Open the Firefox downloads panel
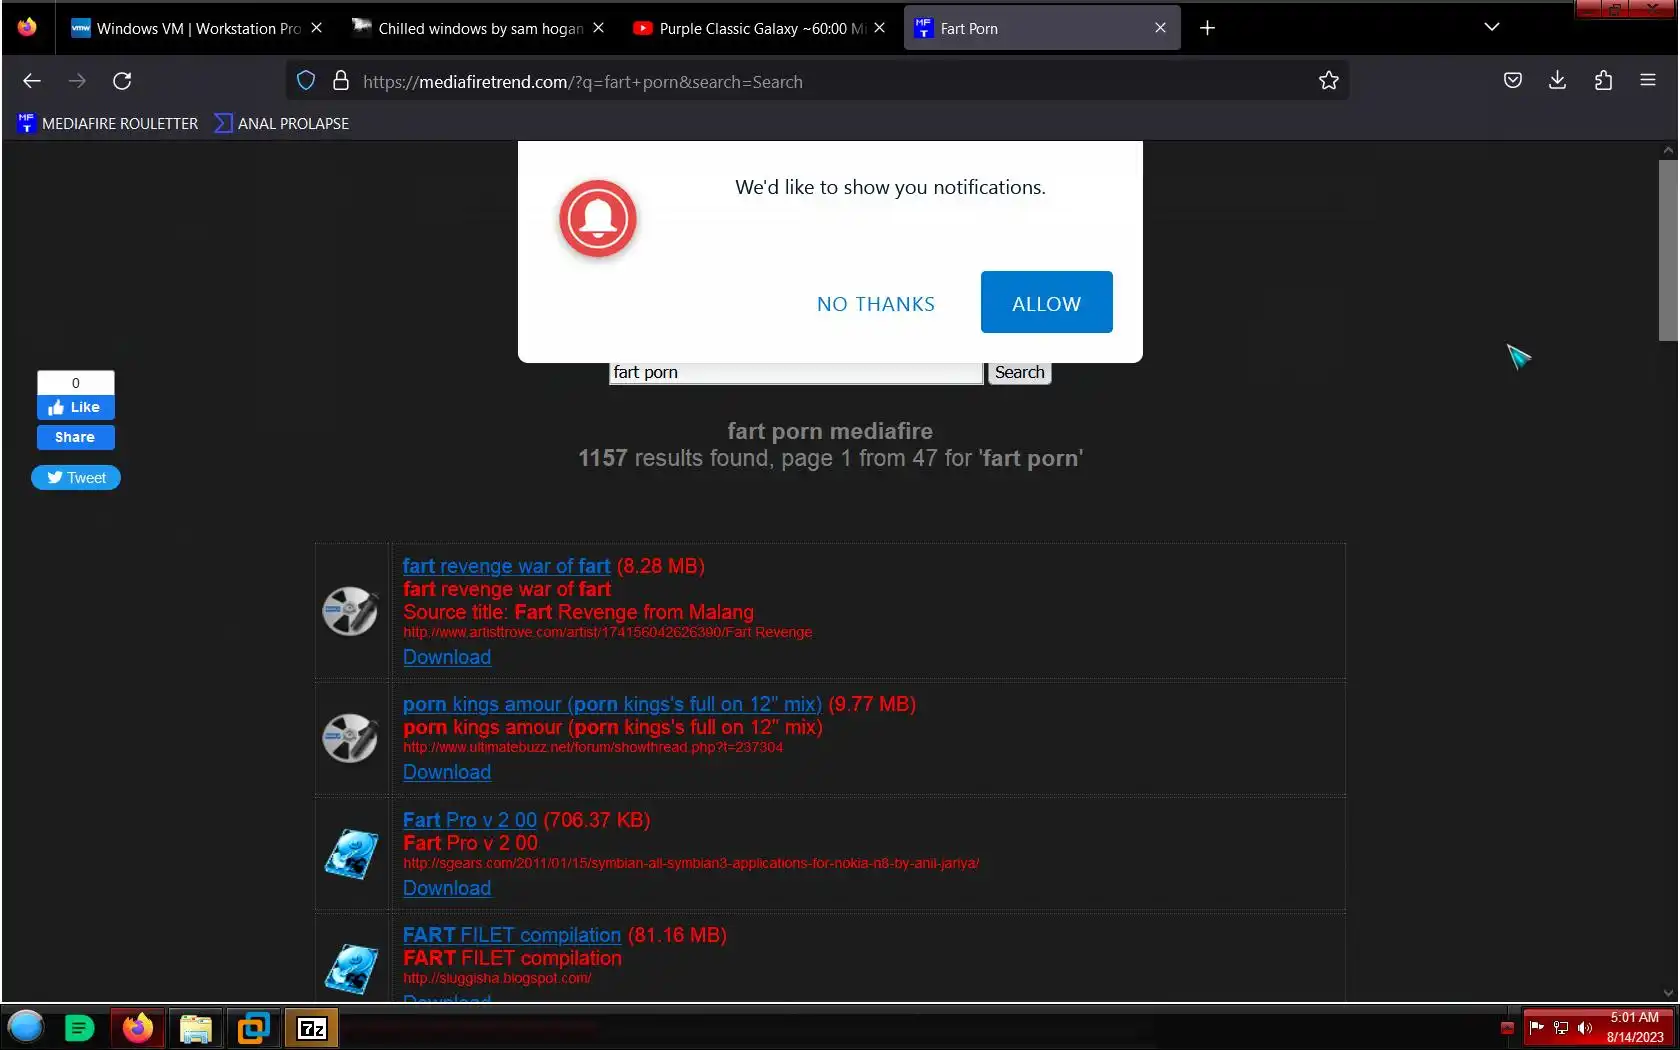 tap(1558, 81)
